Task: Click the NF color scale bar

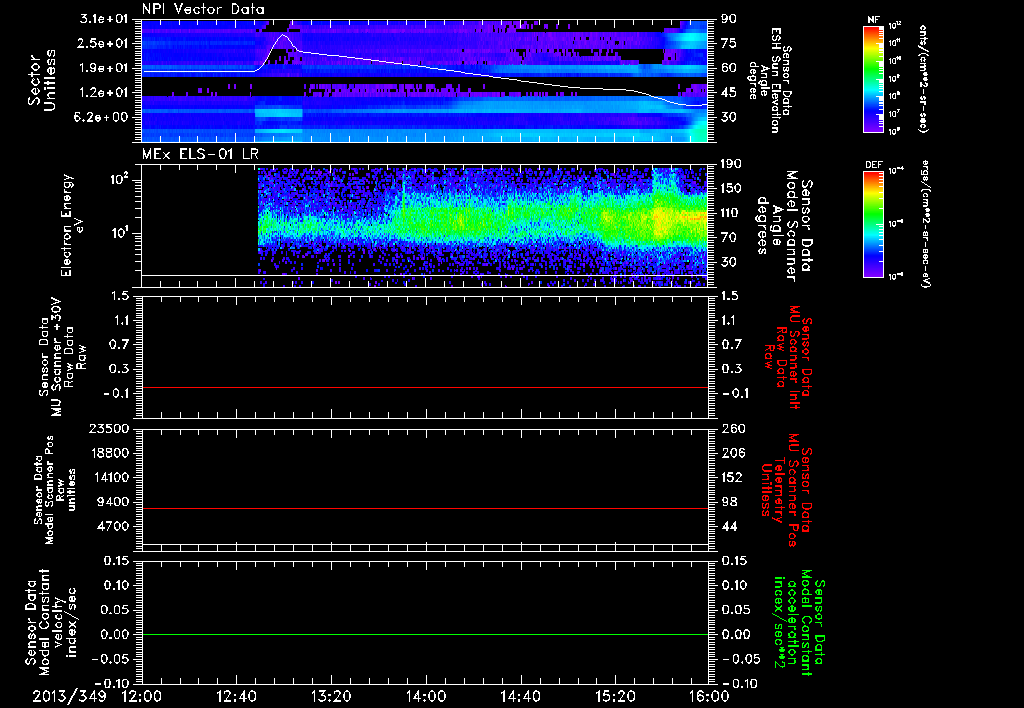Action: [874, 78]
